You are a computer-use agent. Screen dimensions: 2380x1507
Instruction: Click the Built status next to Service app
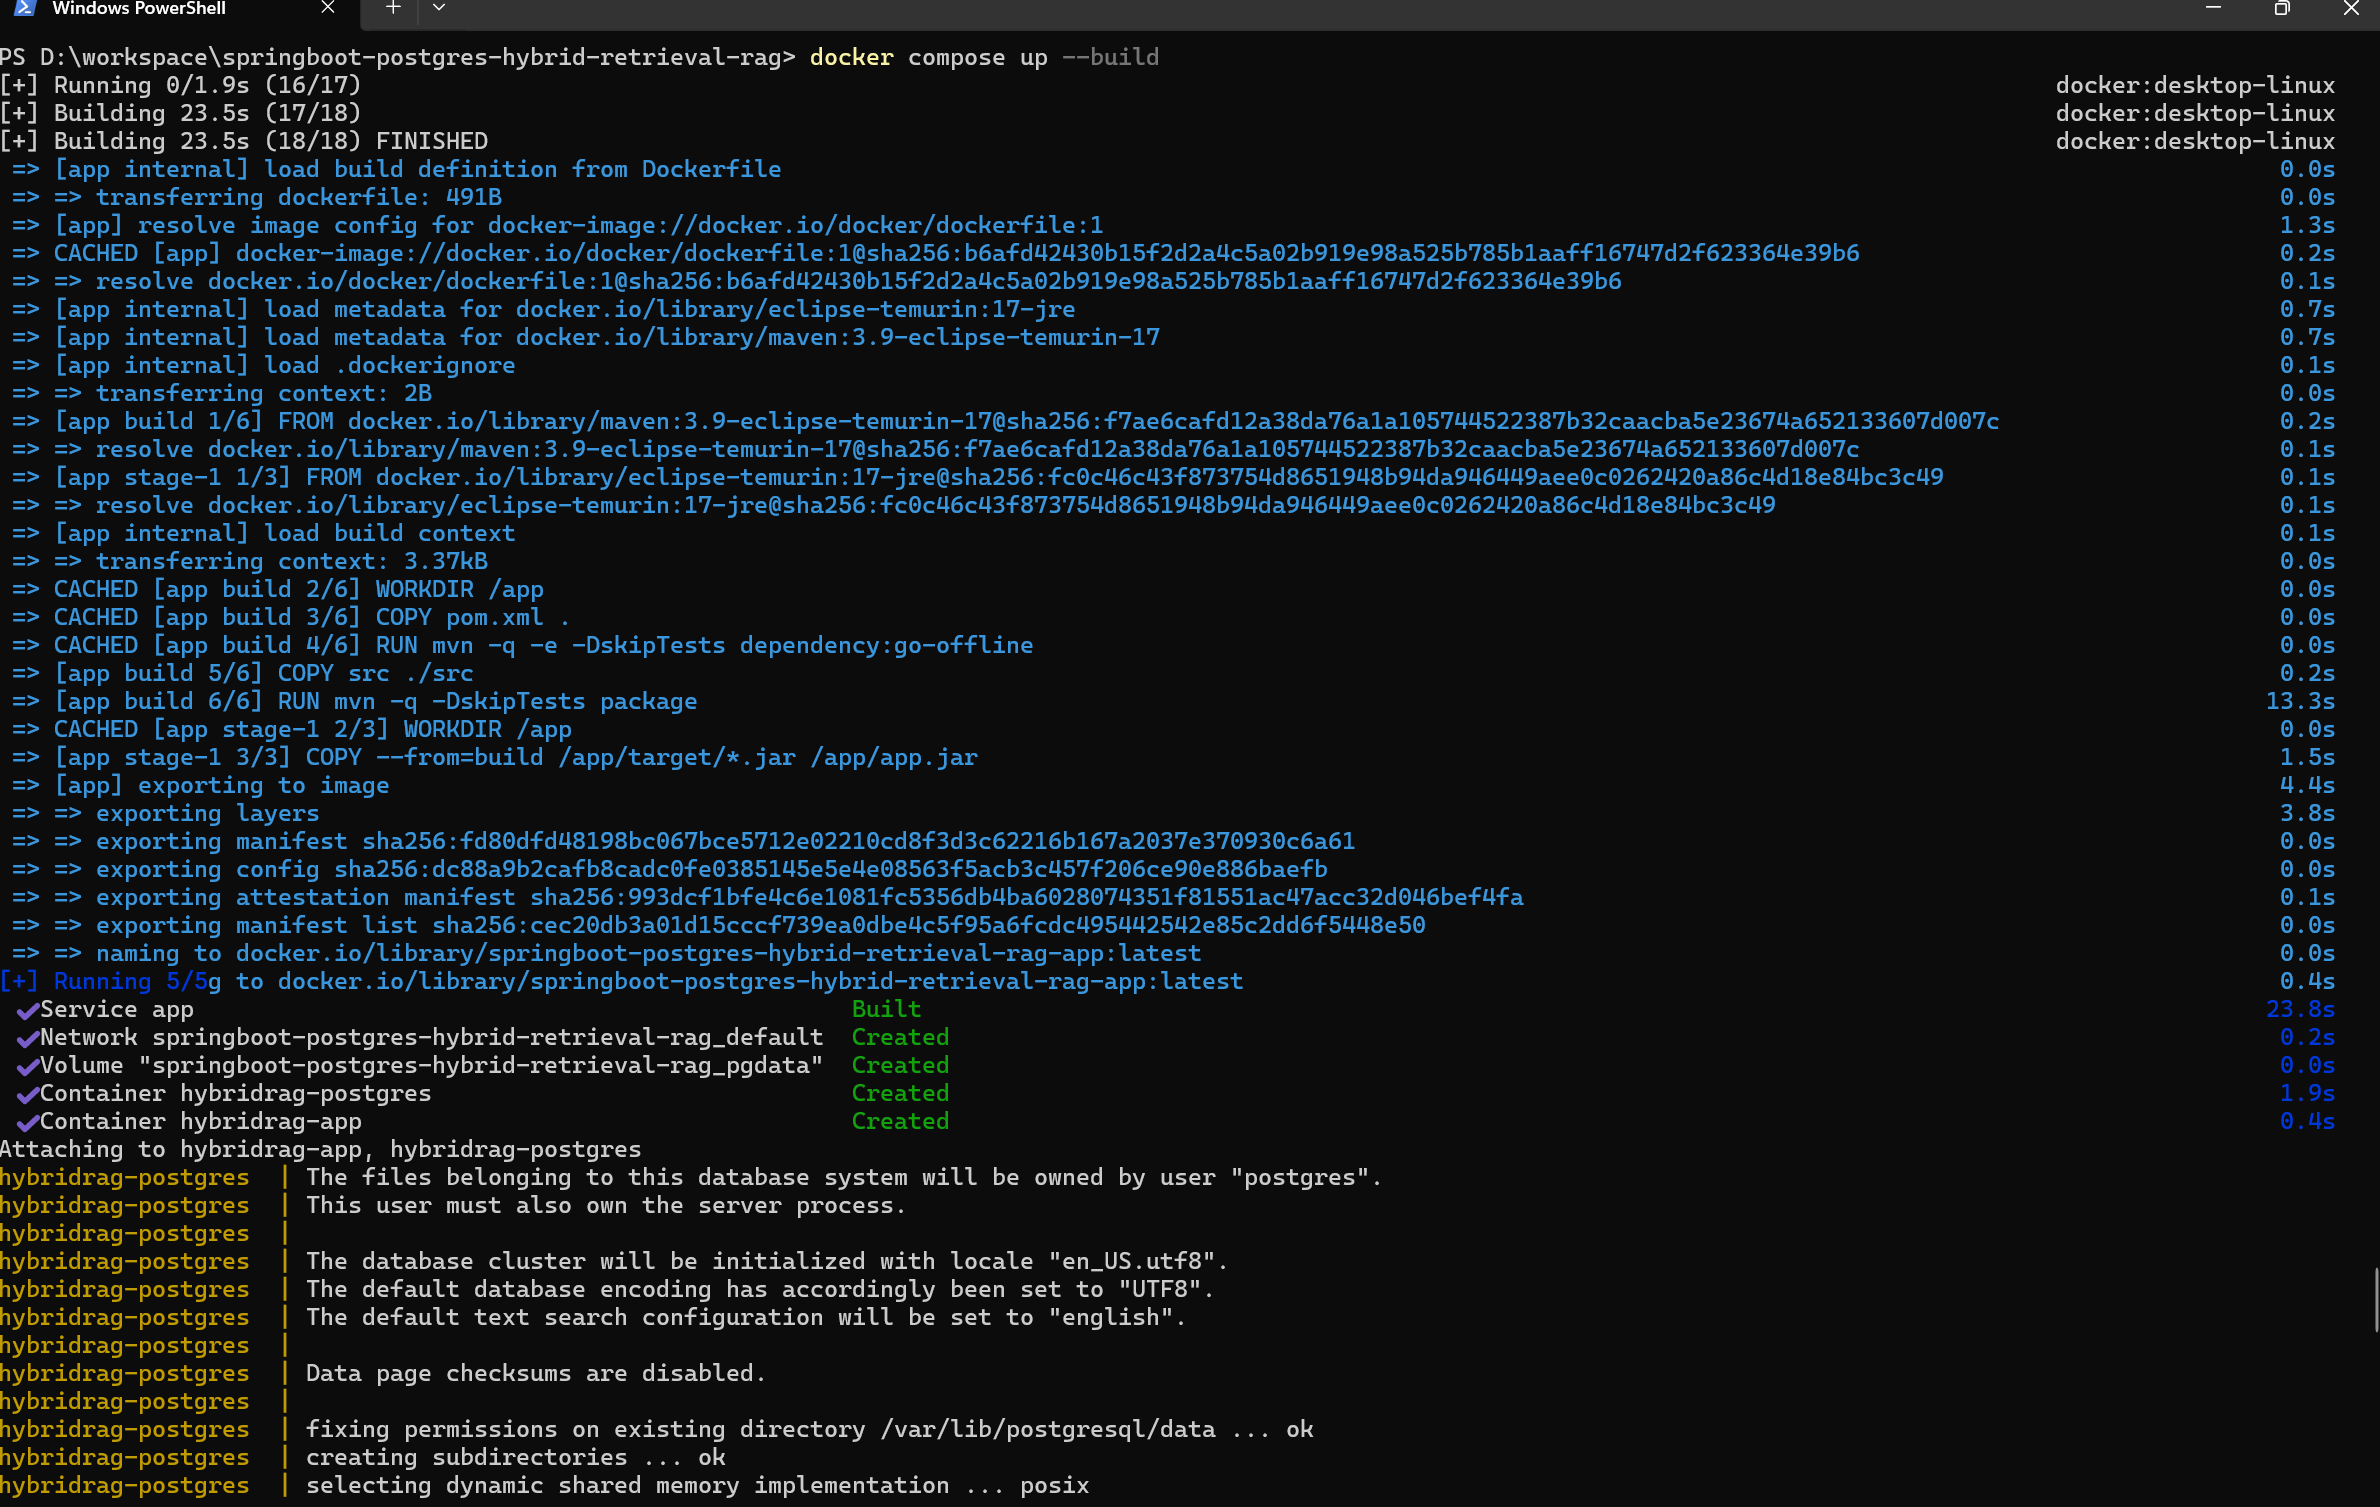[x=885, y=1010]
